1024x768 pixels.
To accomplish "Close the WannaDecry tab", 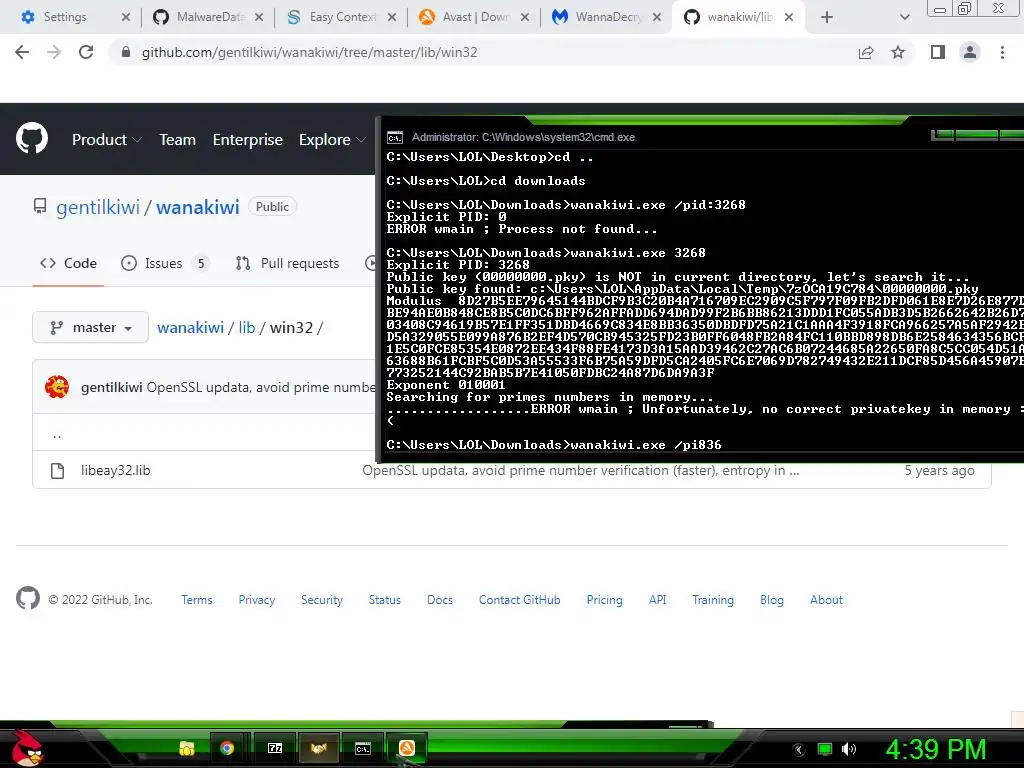I will pyautogui.click(x=658, y=17).
